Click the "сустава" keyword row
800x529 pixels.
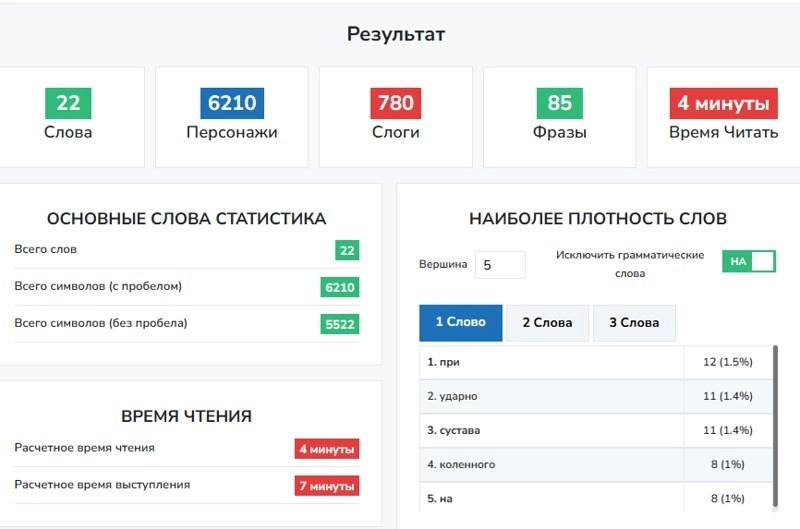[x=550, y=430]
